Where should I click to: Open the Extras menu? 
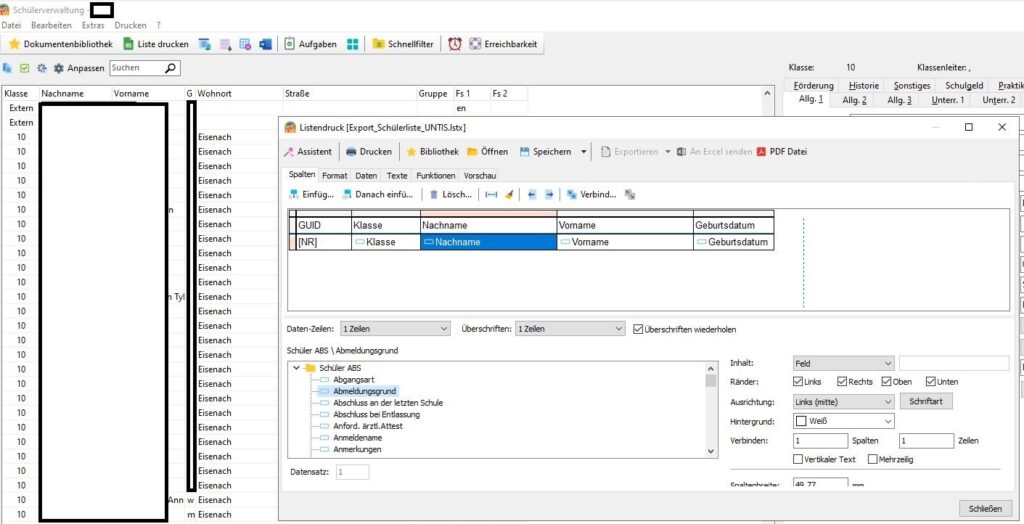[x=93, y=24]
